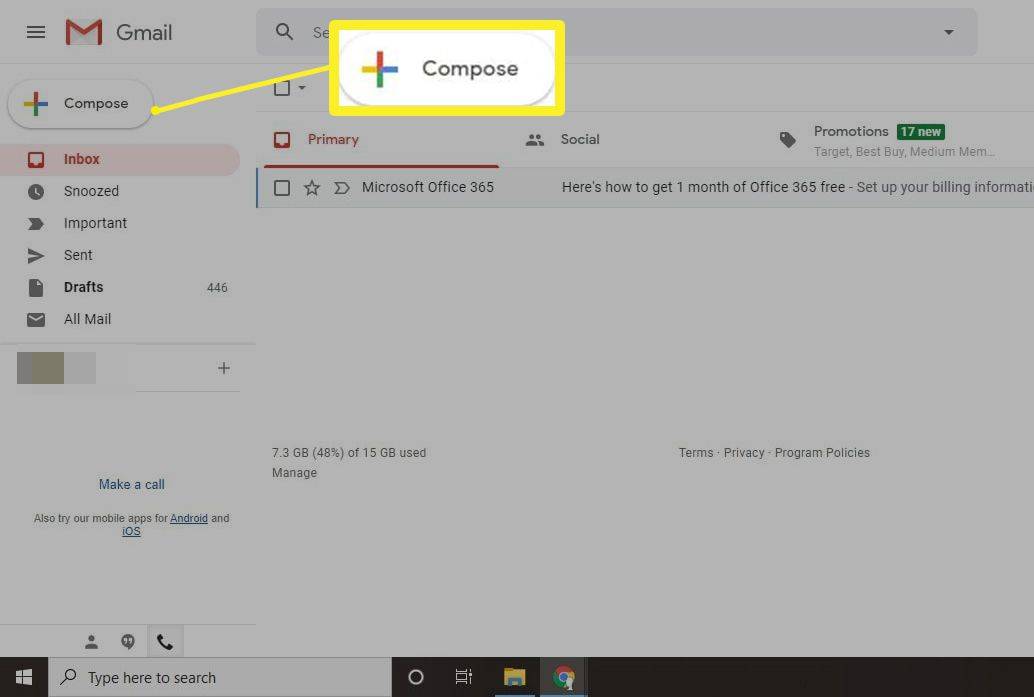The width and height of the screenshot is (1034, 697).
Task: Click the Drafts count 446
Action: click(217, 288)
